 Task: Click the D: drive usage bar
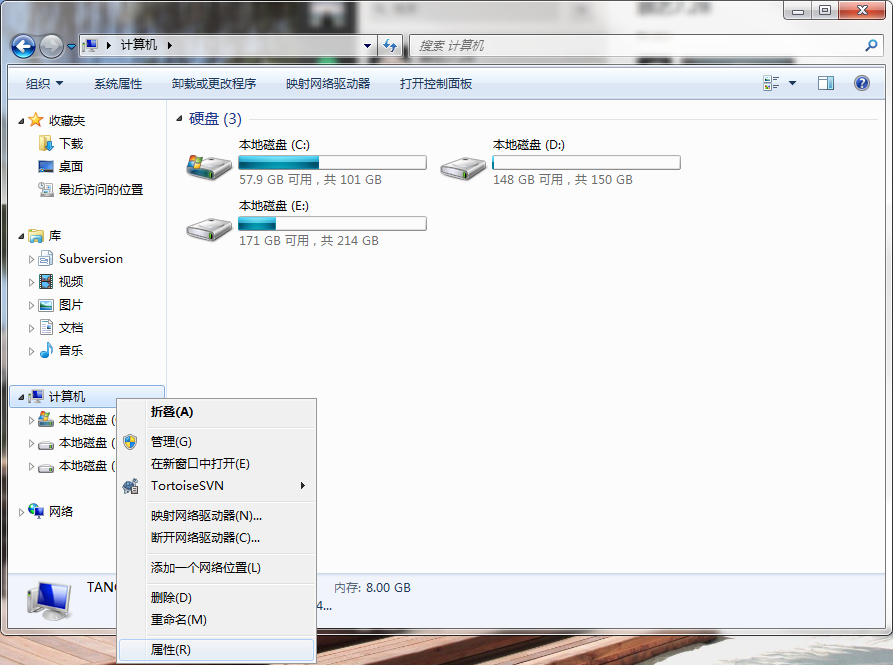point(586,162)
